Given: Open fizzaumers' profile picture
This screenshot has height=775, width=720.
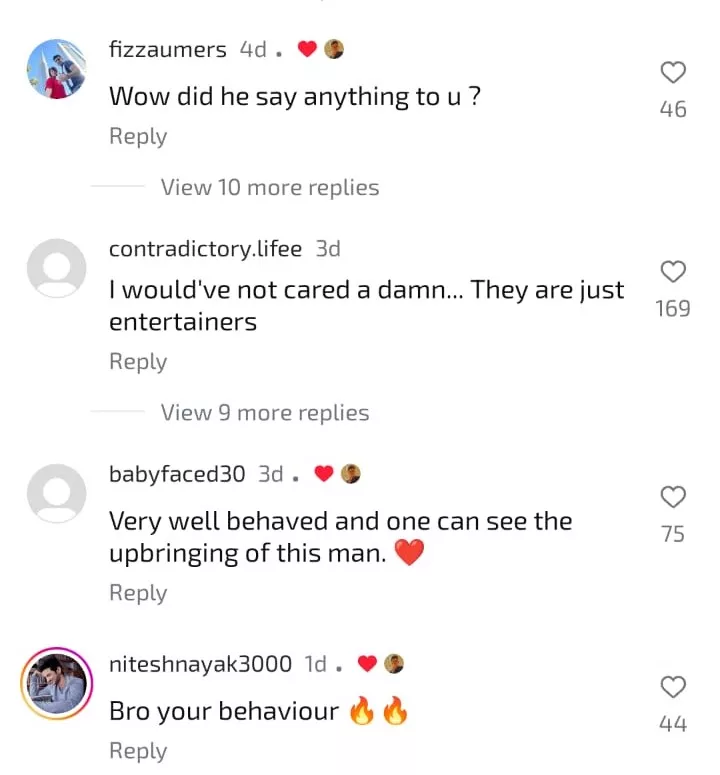Looking at the screenshot, I should tap(56, 68).
